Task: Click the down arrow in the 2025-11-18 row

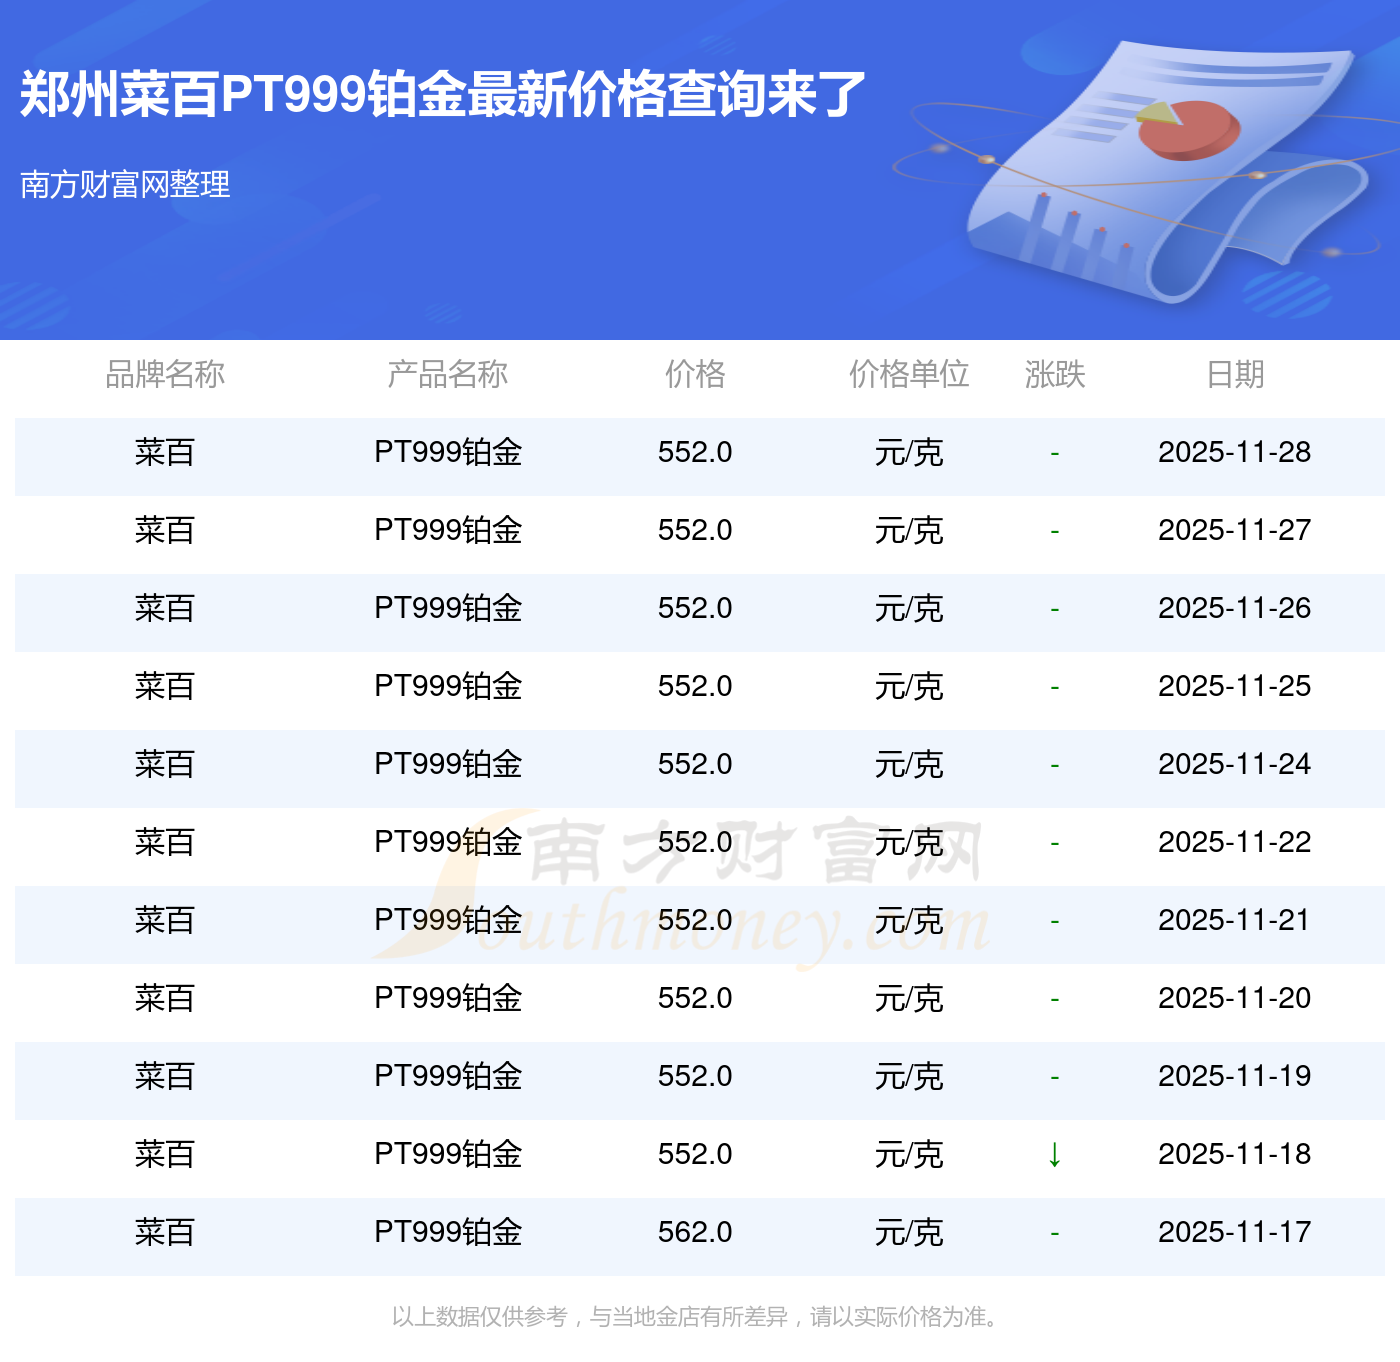Action: (1054, 1154)
